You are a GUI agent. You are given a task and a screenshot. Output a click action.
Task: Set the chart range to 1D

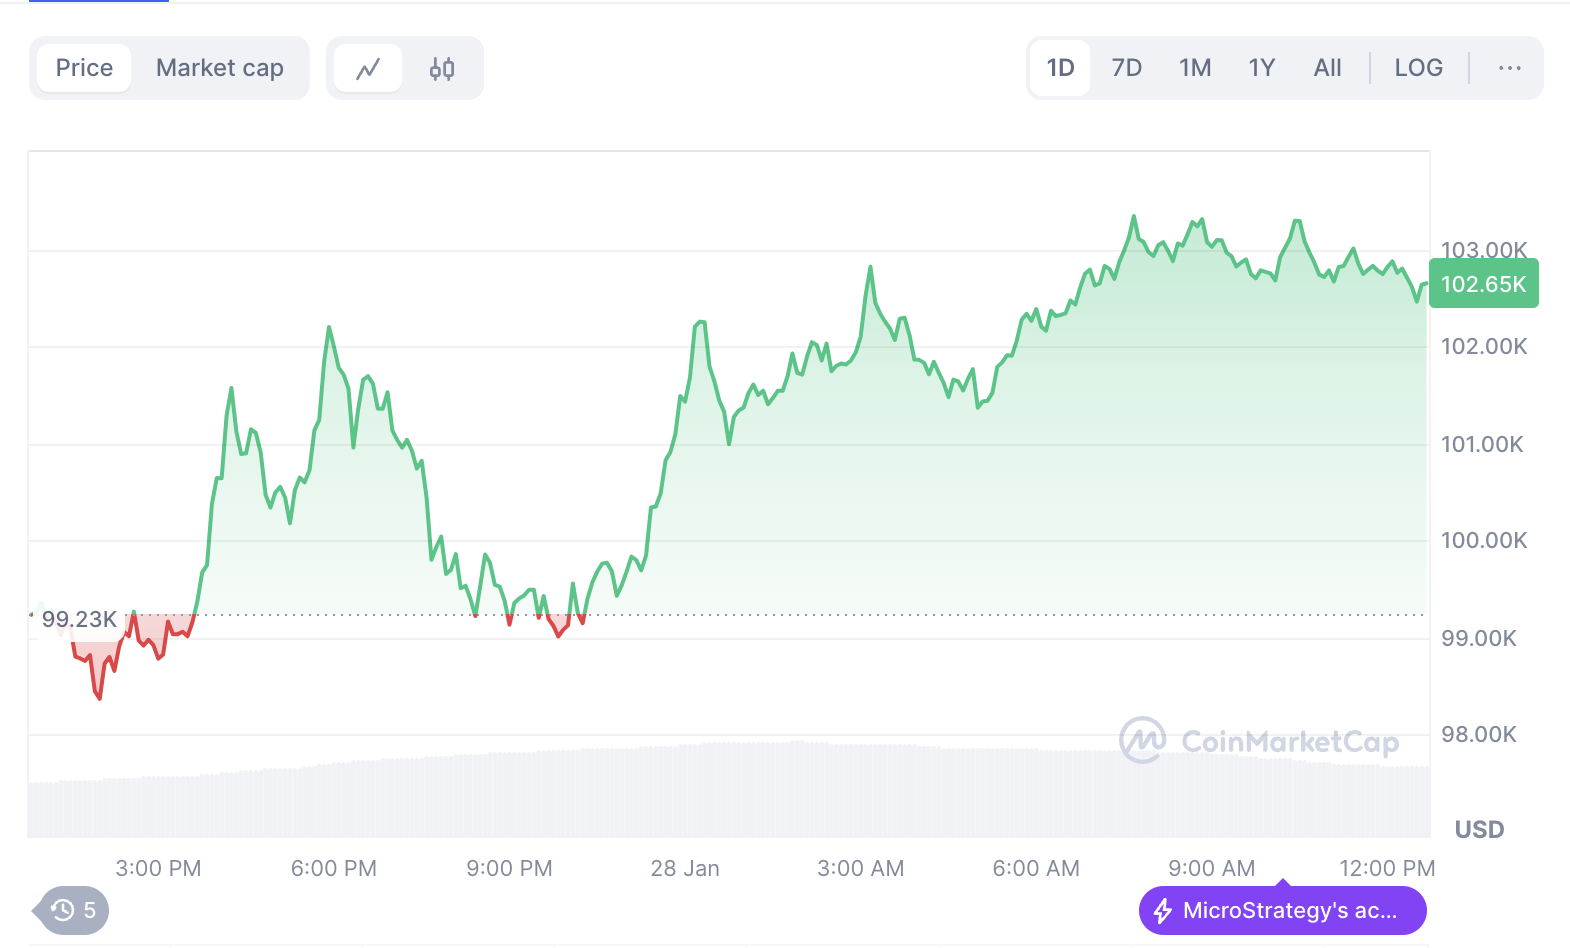point(1060,68)
